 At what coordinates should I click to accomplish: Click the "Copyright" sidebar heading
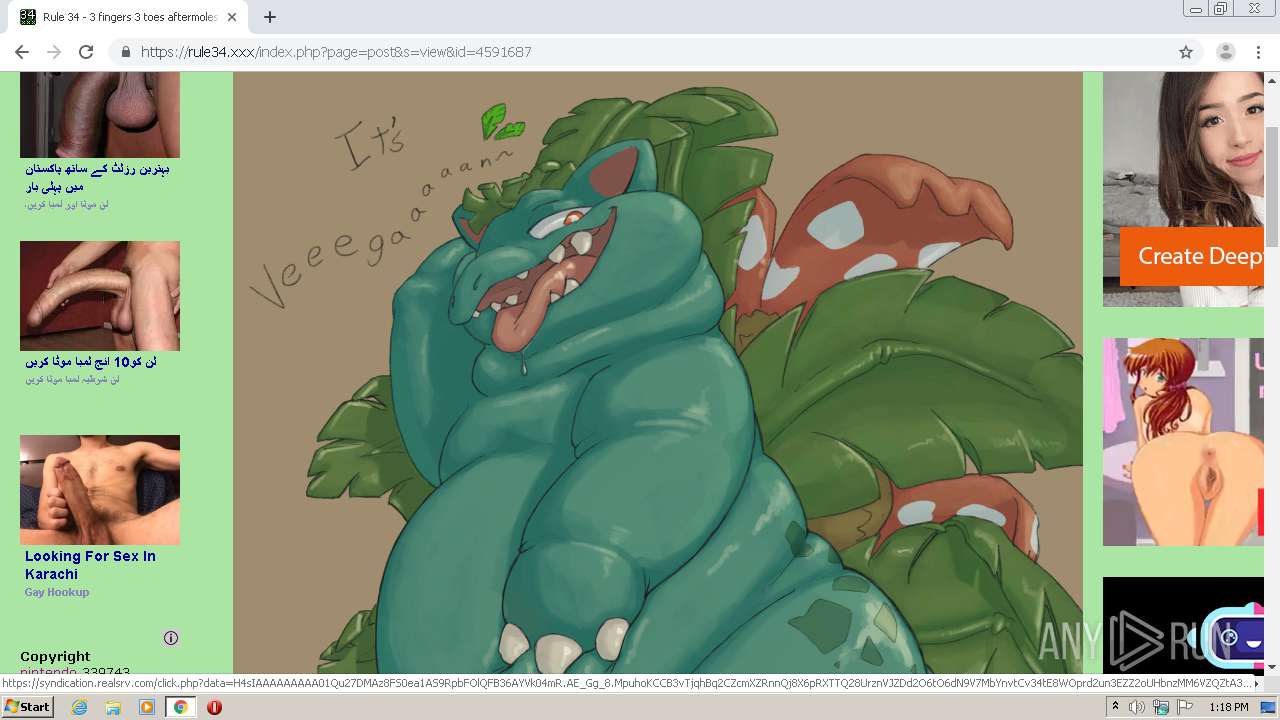[x=55, y=657]
